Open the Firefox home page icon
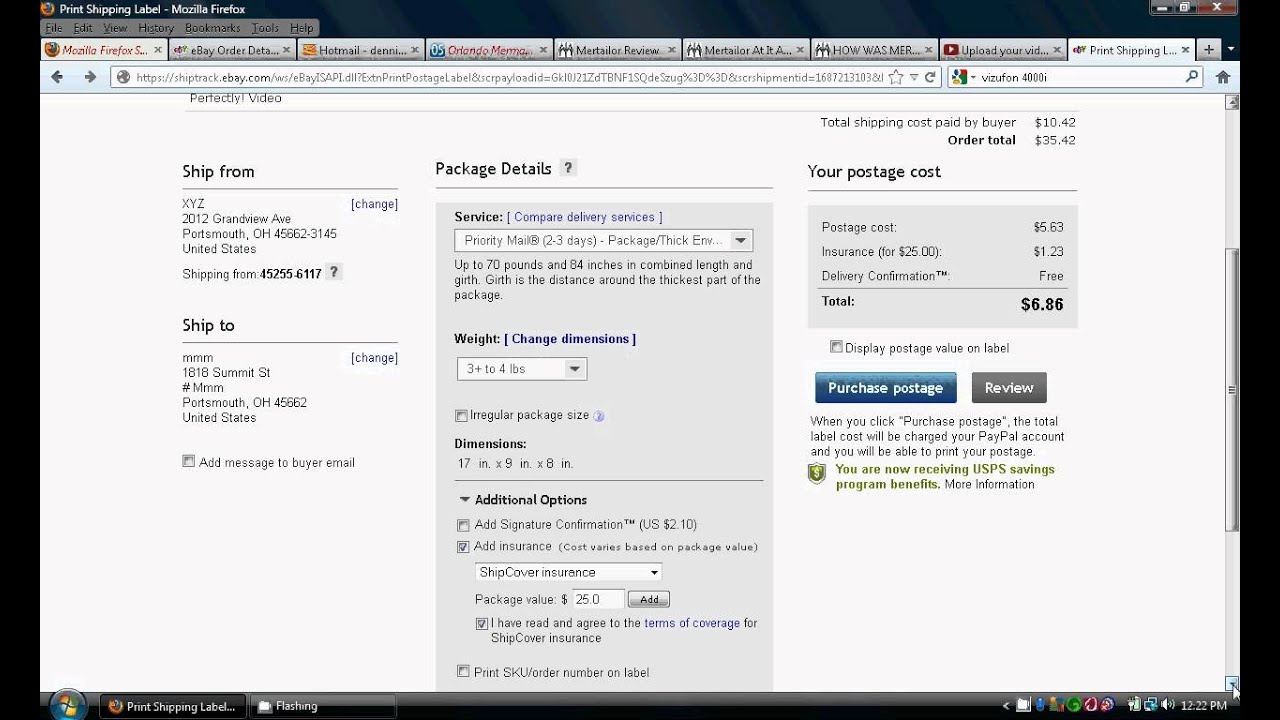 tap(1222, 77)
